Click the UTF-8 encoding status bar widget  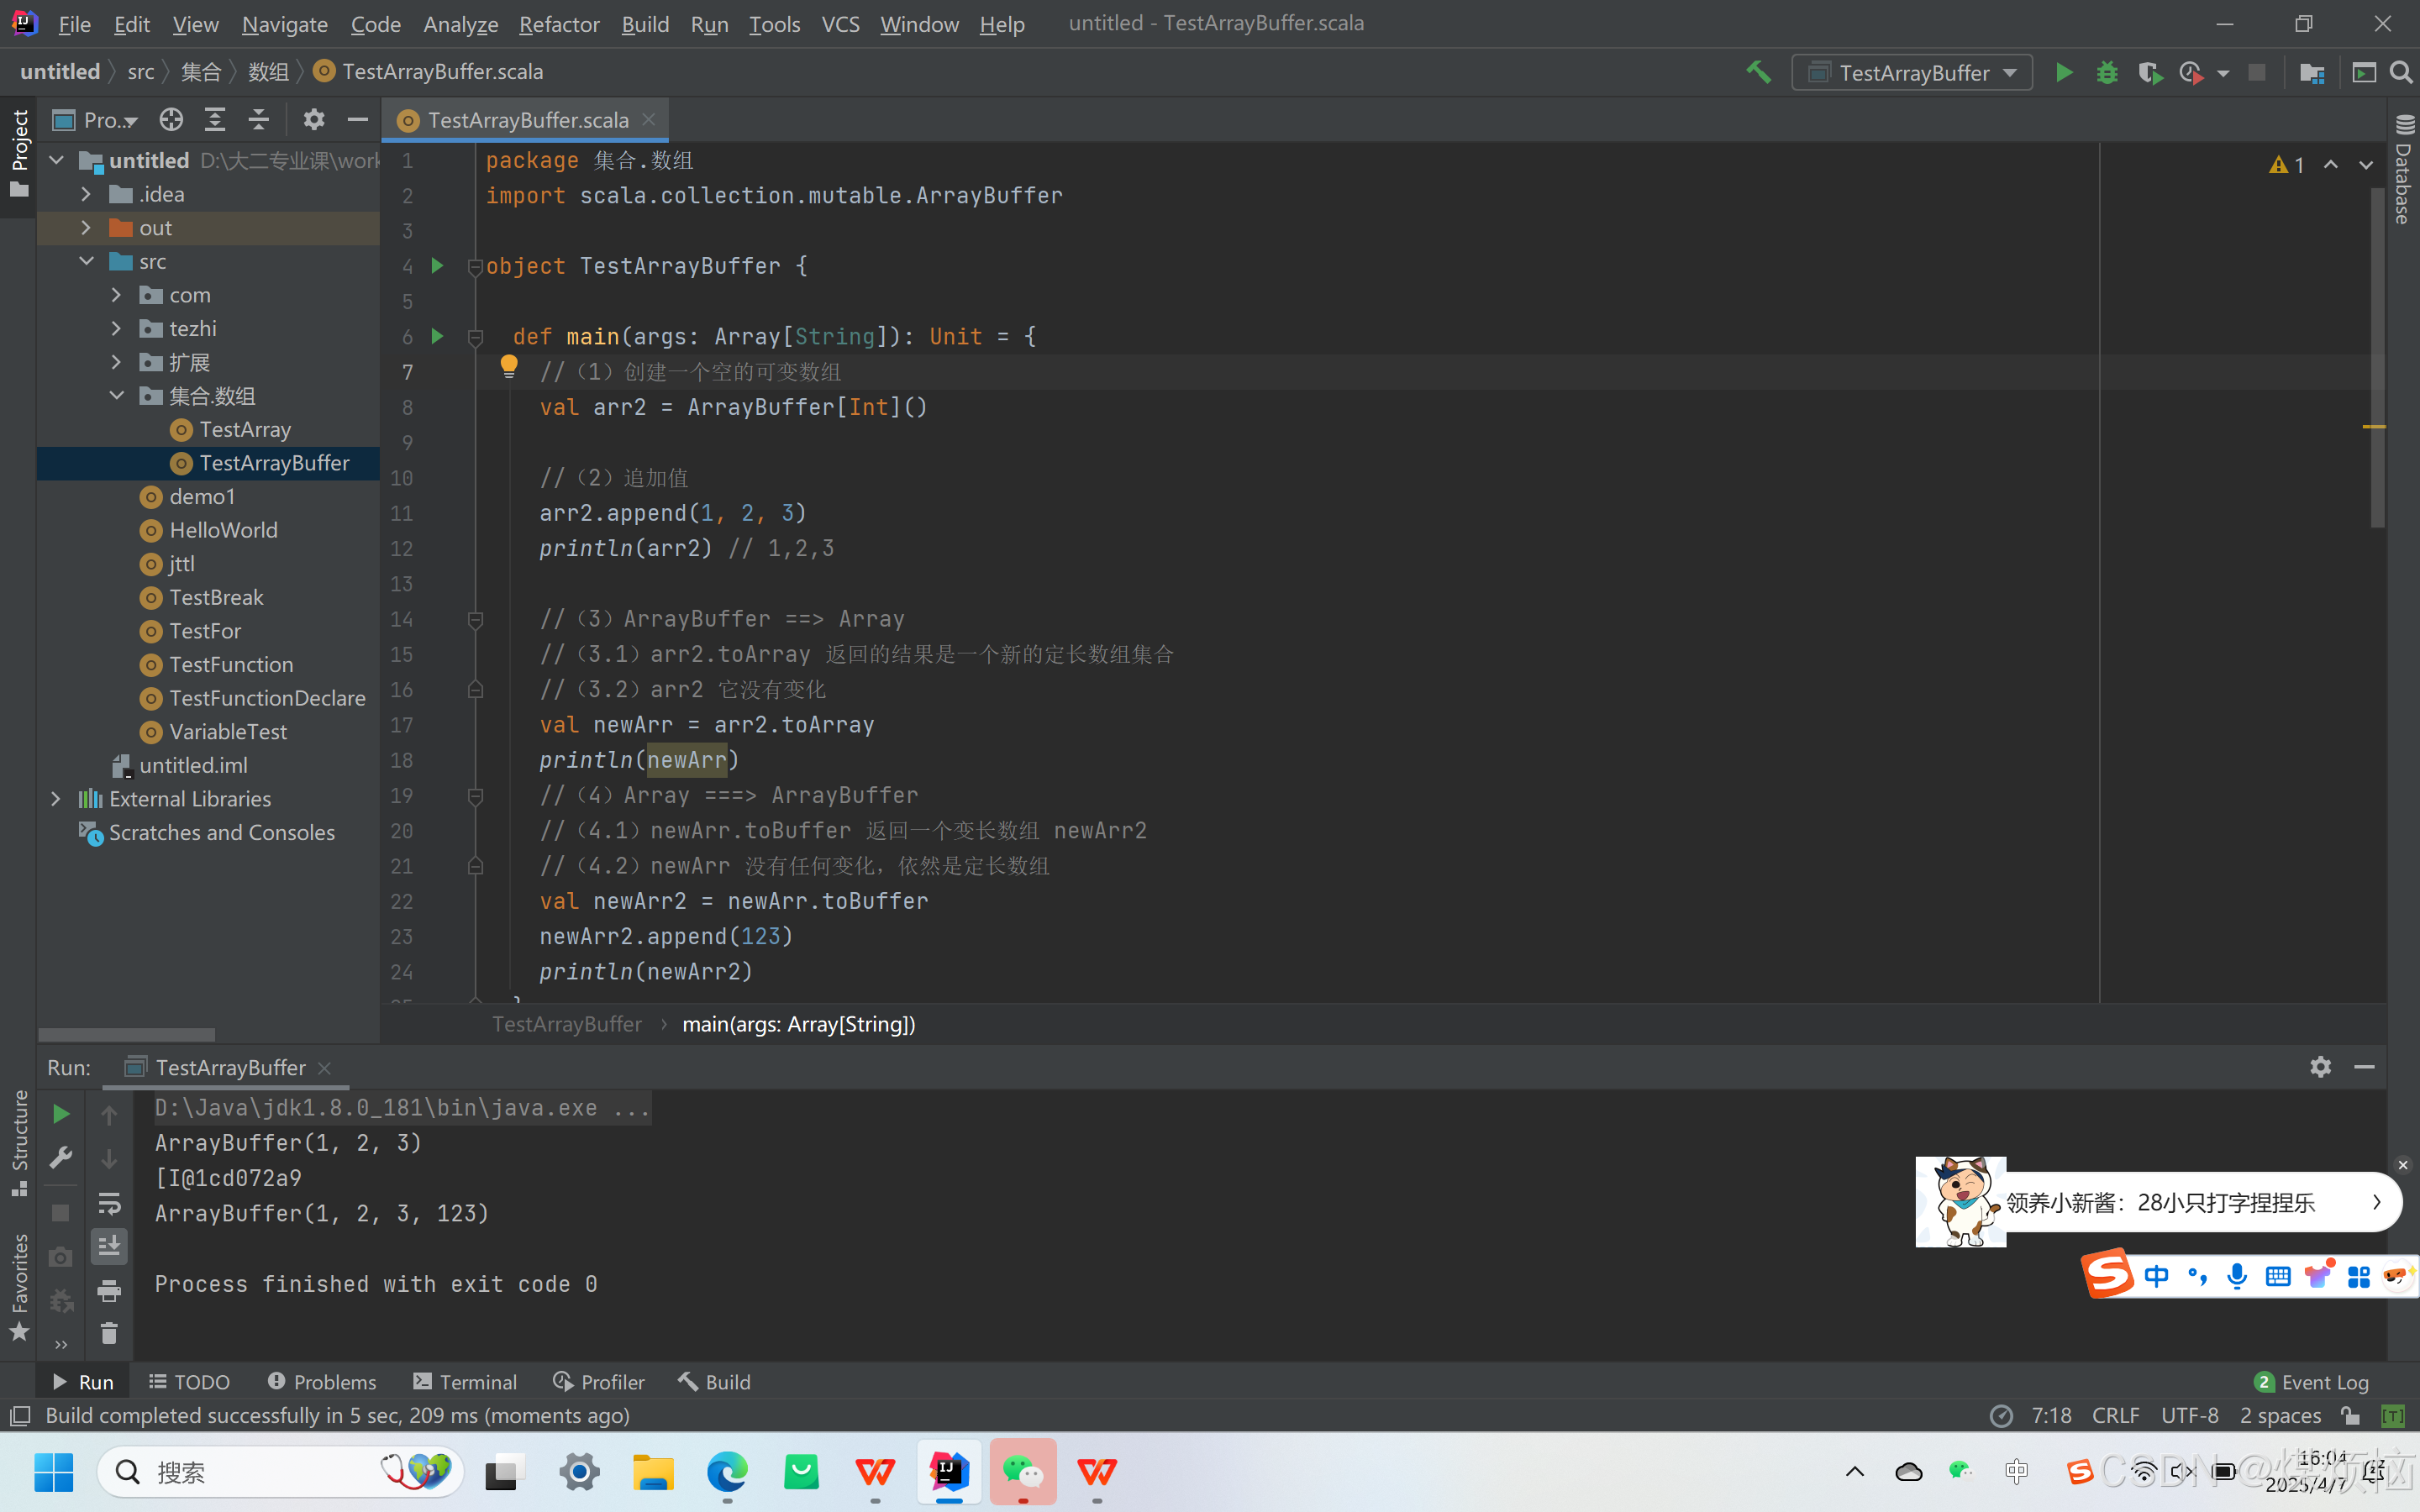coord(2189,1415)
